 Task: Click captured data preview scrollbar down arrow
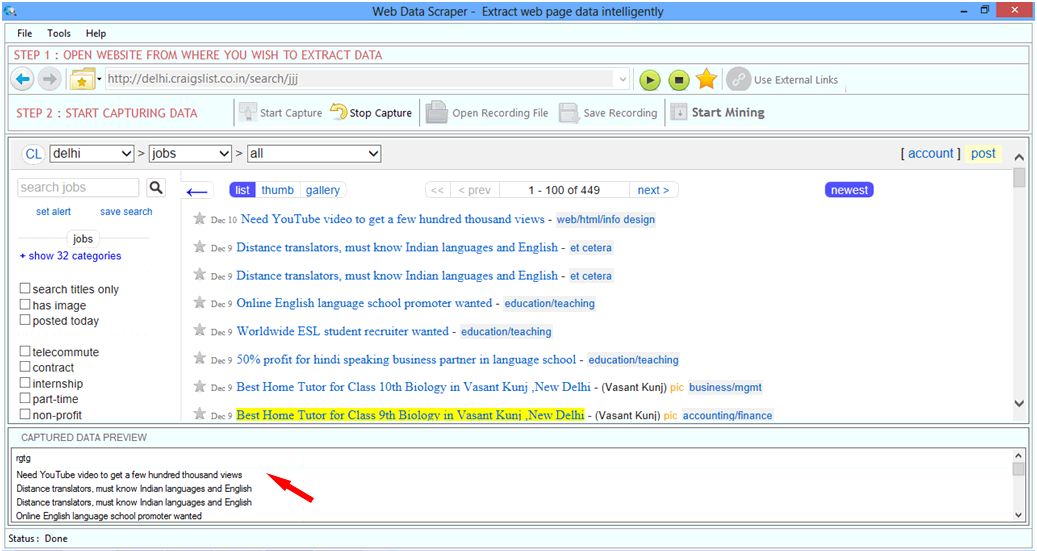click(x=1018, y=515)
